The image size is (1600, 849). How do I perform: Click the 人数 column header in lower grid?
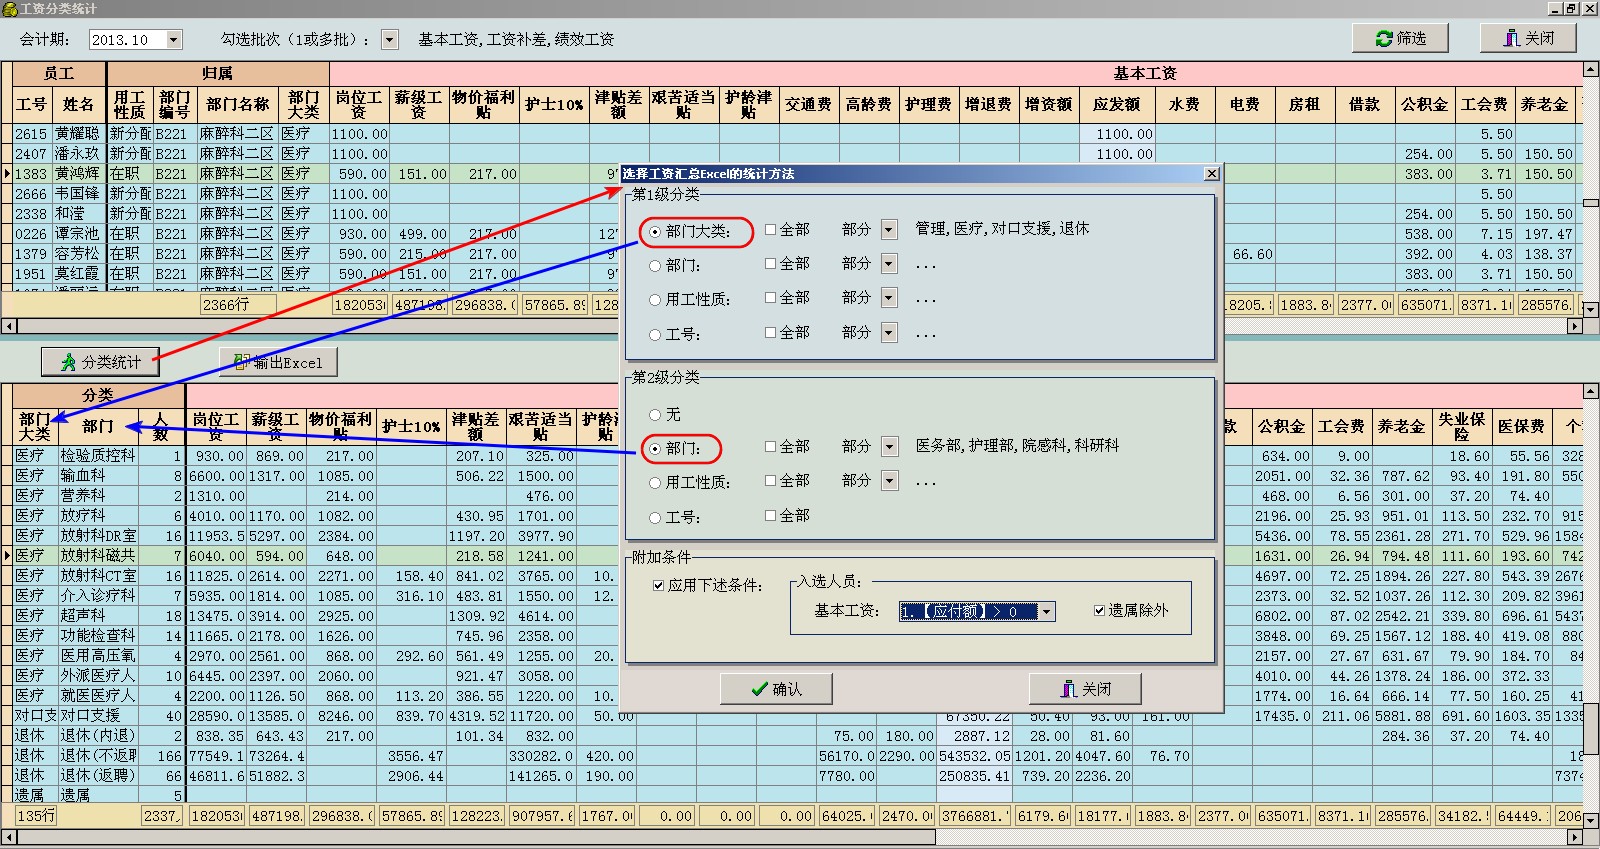pos(160,426)
